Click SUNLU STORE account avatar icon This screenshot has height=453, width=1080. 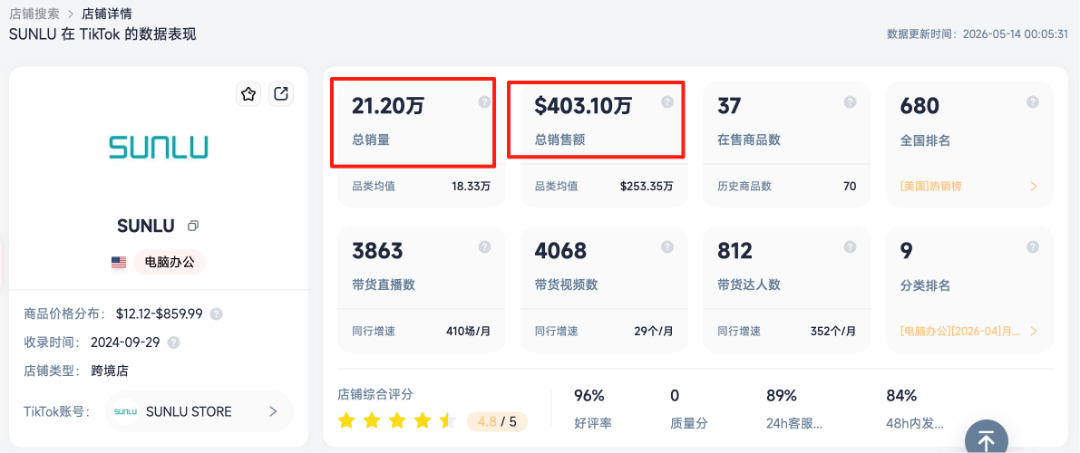pos(125,412)
